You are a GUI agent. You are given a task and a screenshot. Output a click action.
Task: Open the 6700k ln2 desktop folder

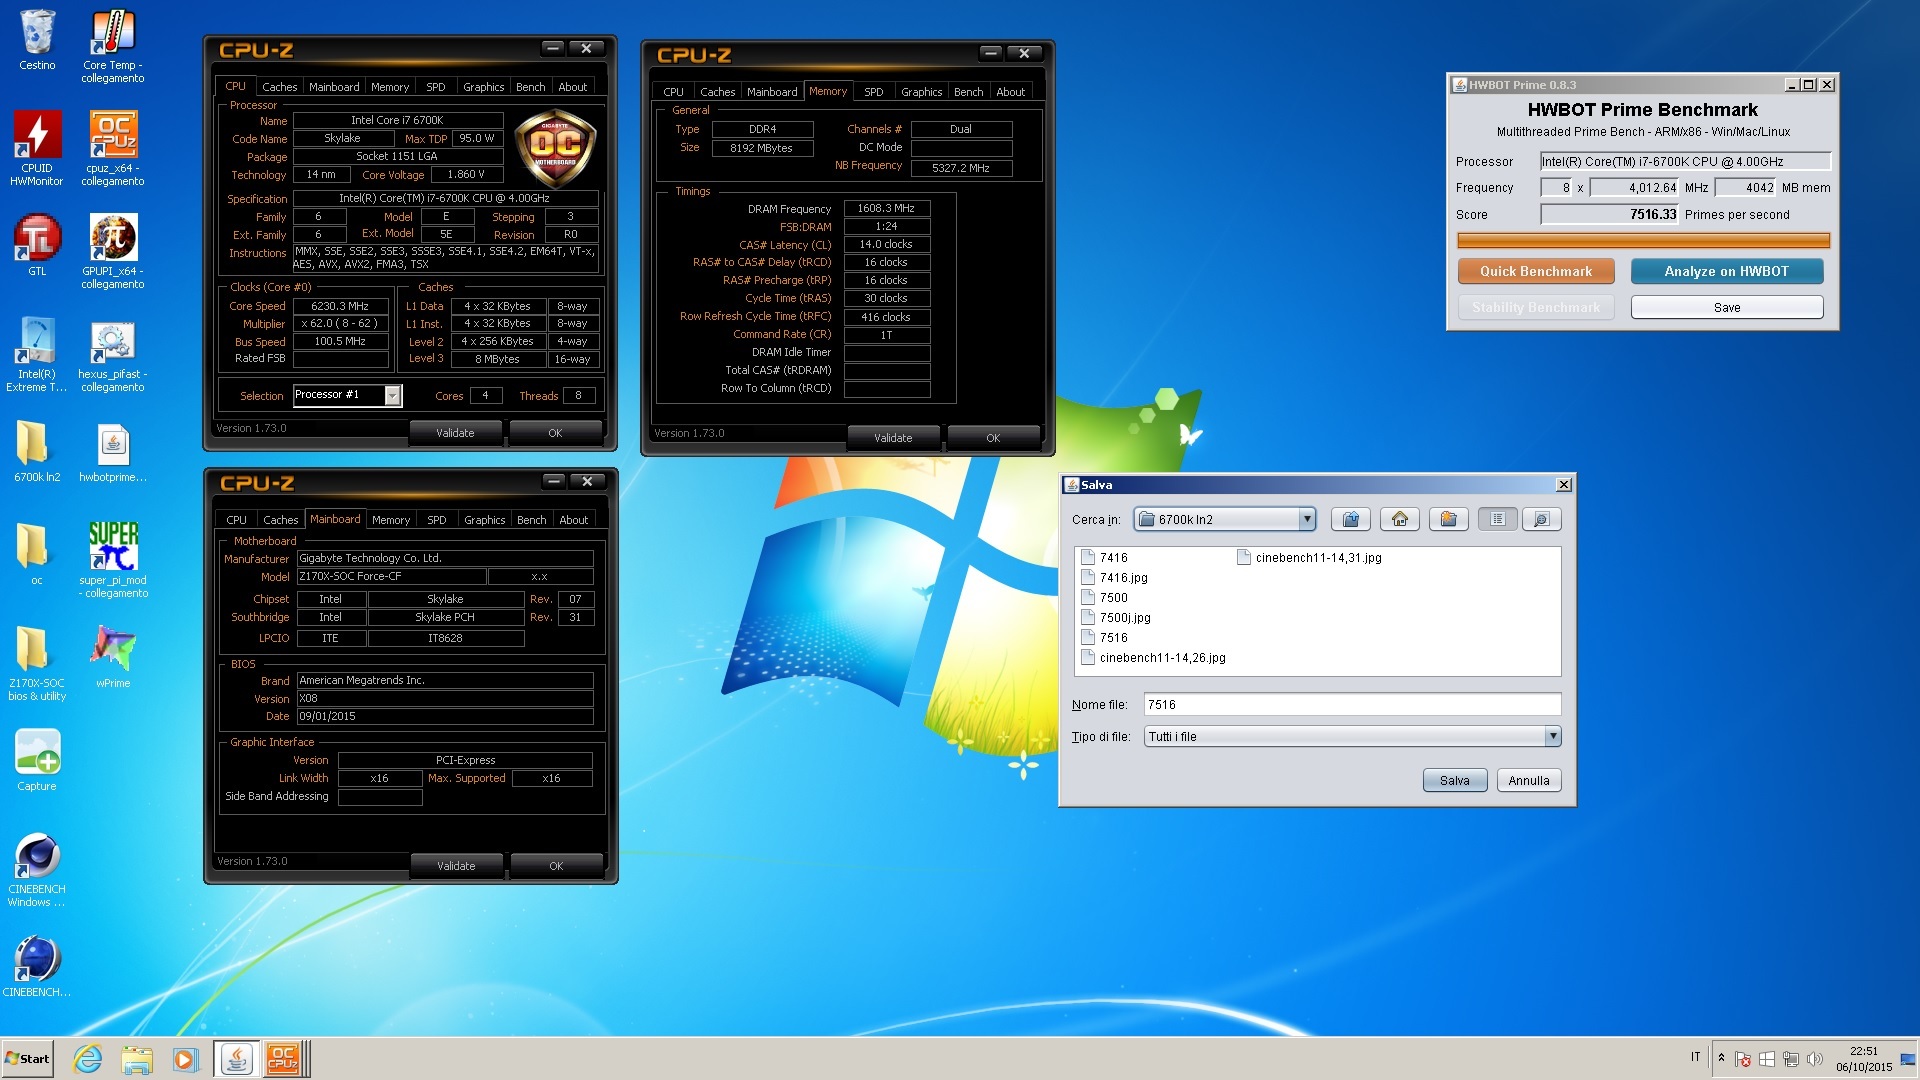pos(37,452)
